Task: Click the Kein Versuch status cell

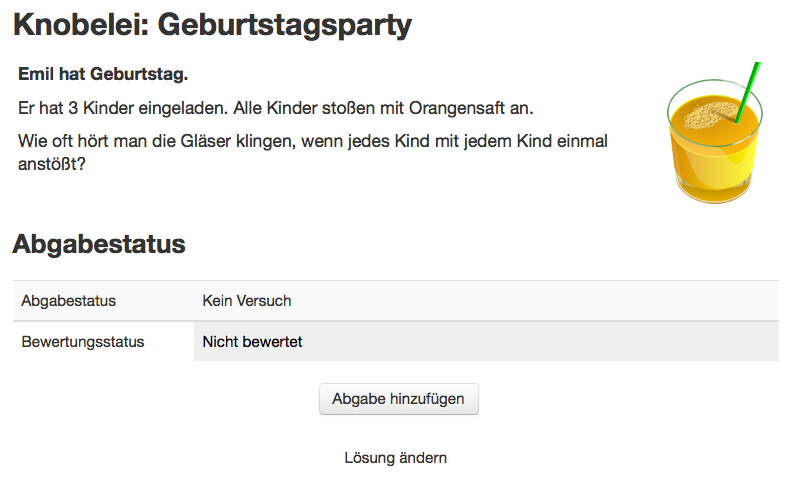Action: point(486,301)
